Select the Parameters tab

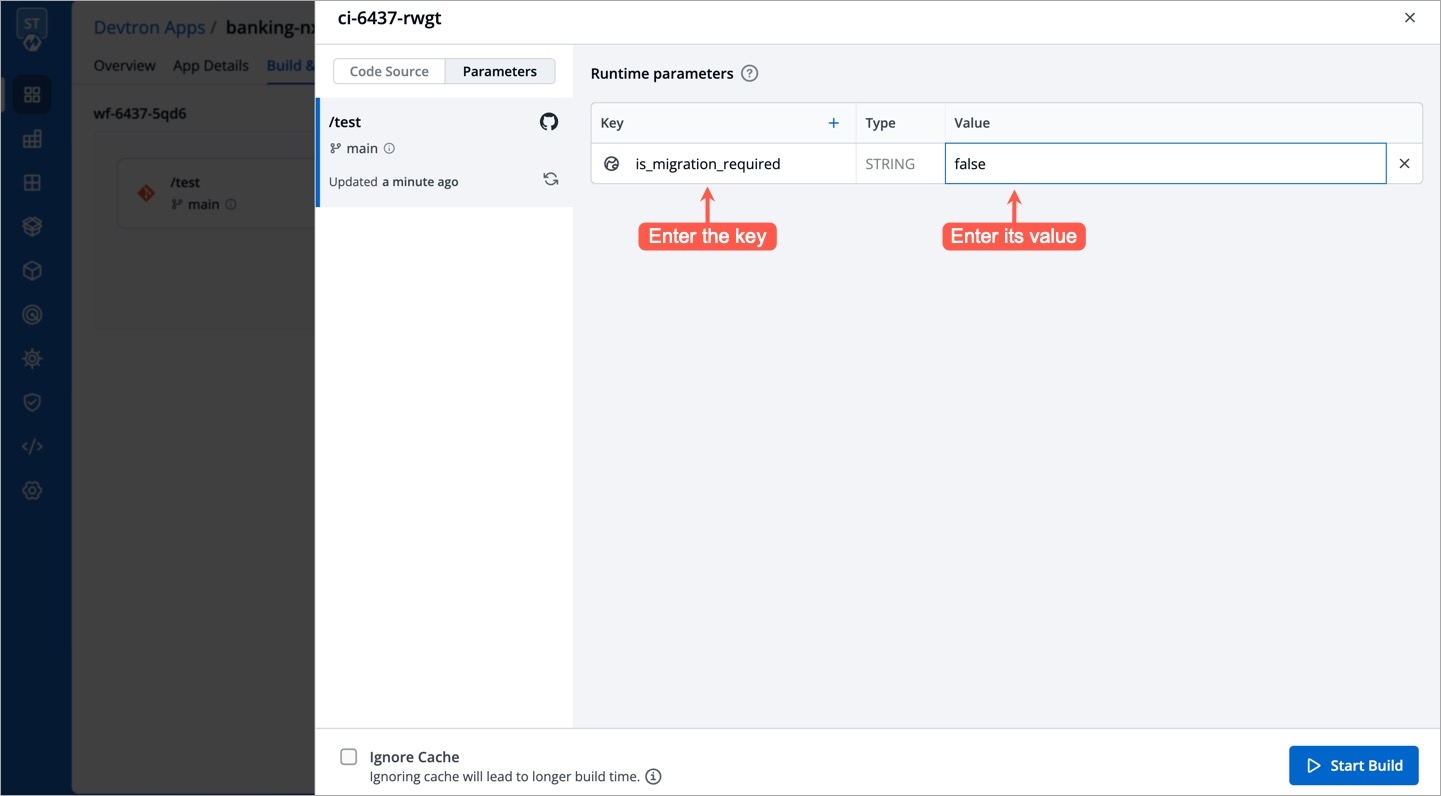click(x=499, y=71)
